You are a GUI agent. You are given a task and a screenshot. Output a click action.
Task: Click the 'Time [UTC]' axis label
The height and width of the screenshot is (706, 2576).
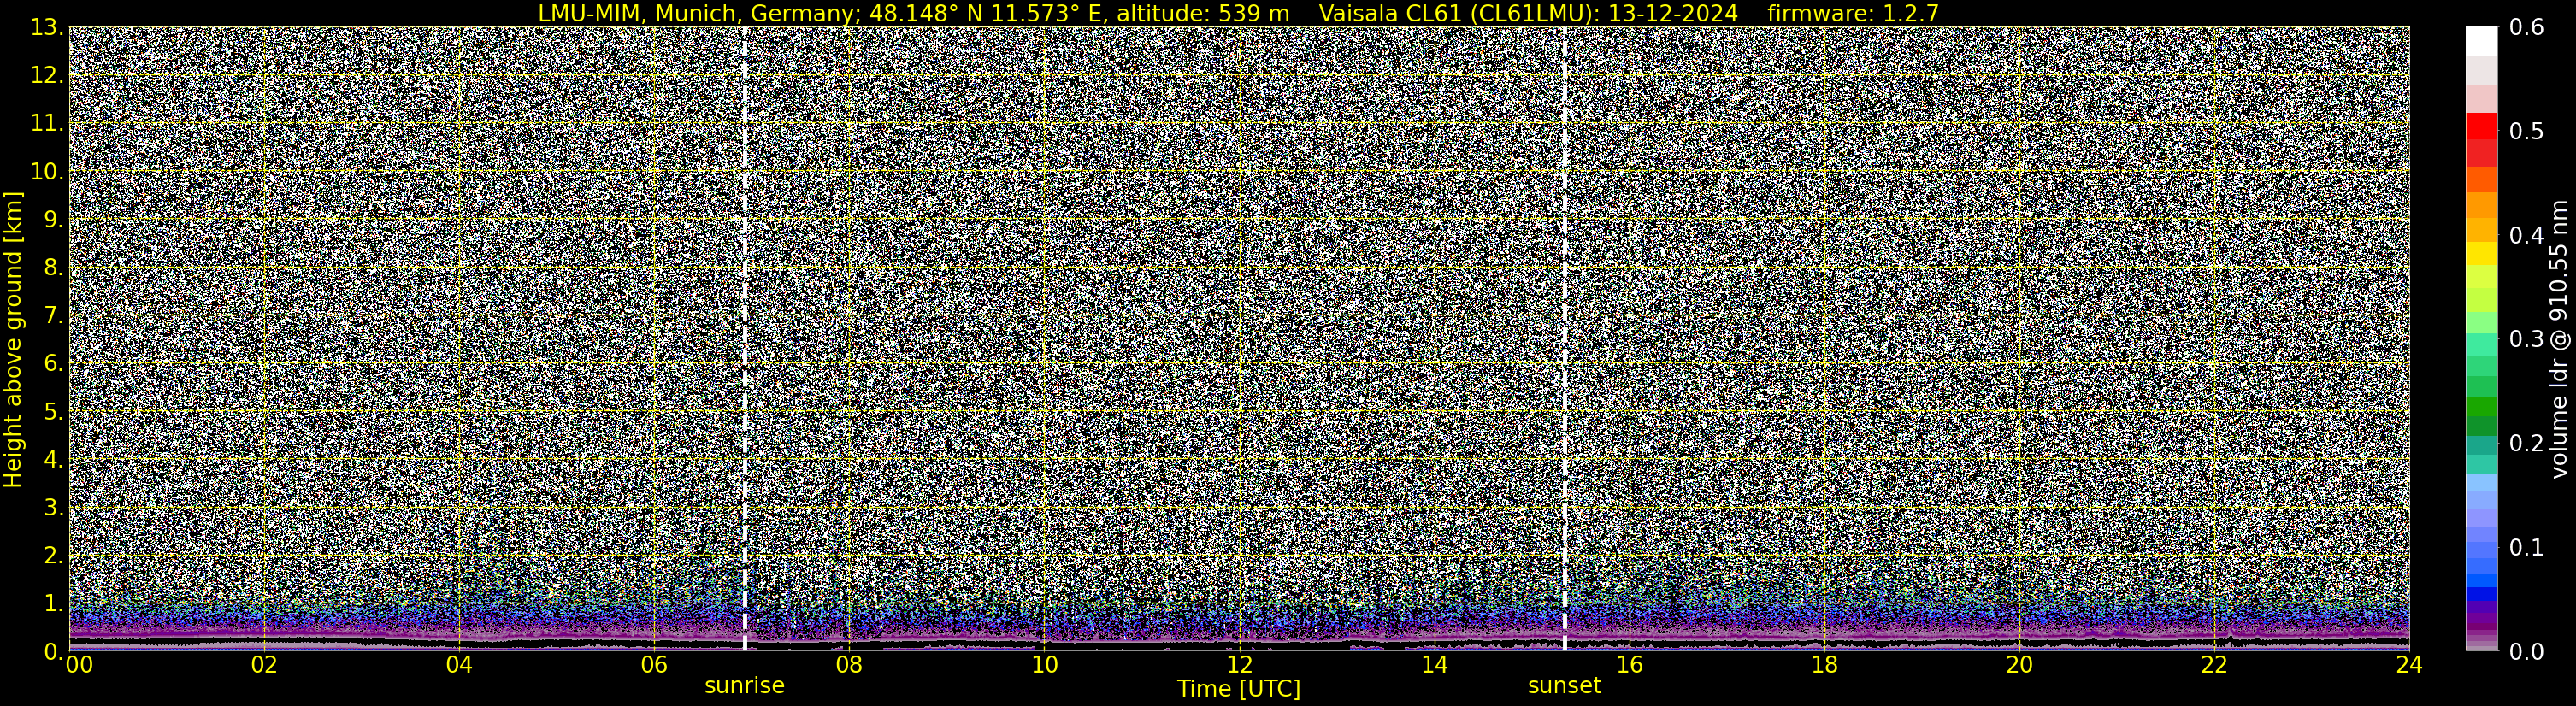pos(1239,689)
